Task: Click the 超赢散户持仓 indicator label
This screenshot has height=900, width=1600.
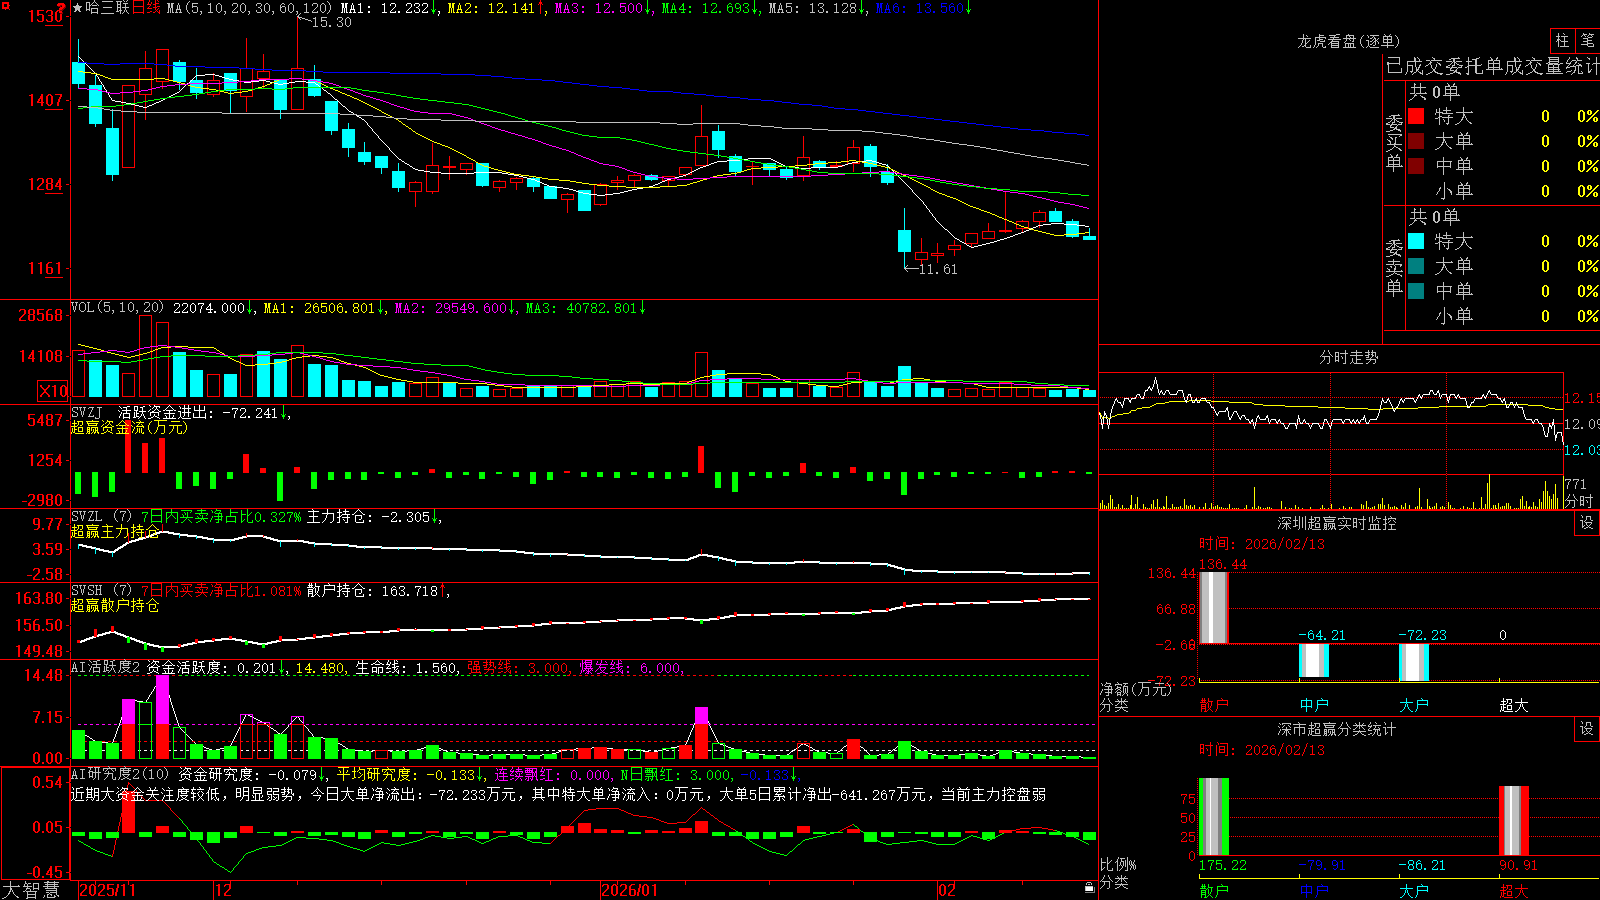Action: [x=115, y=605]
